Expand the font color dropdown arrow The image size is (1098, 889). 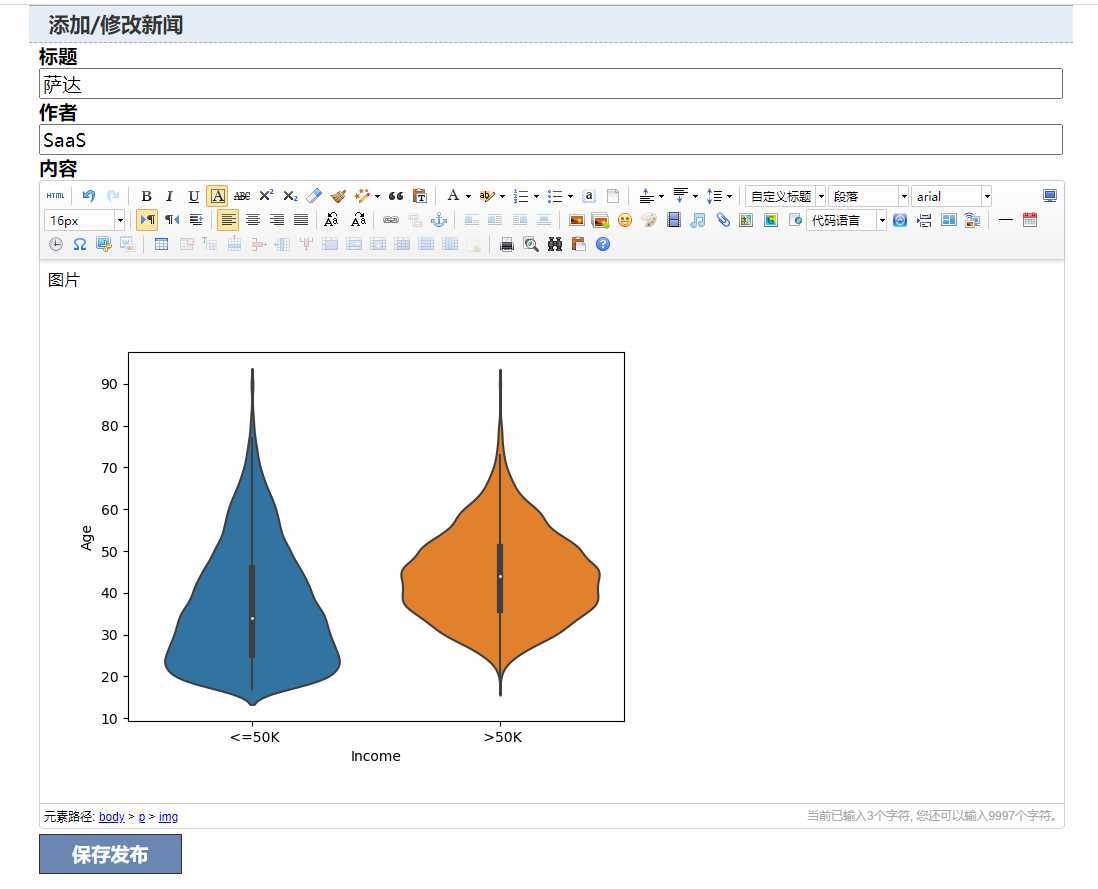(x=468, y=197)
